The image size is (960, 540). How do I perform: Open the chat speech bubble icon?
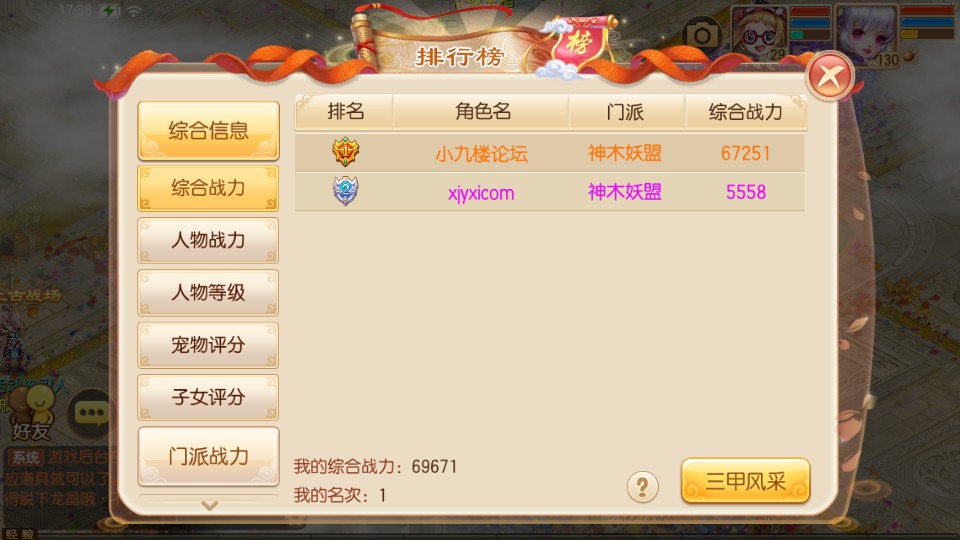click(92, 412)
